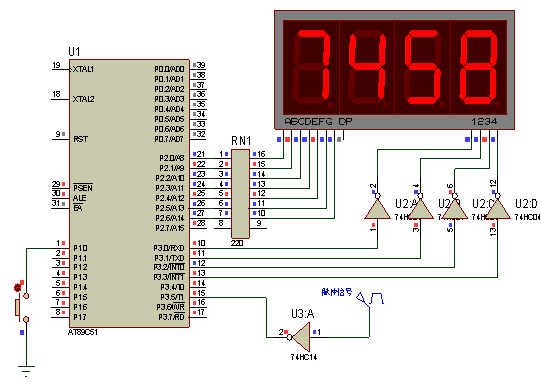Click the EA pin label
Image resolution: width=541 pixels, height=387 pixels.
point(78,208)
